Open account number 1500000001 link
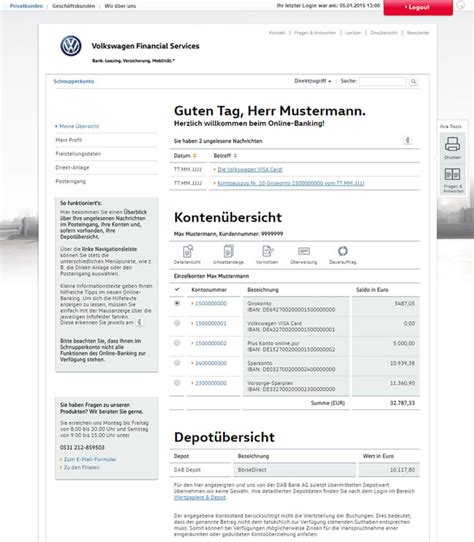Screen dimensions: 474x542 coord(211,324)
